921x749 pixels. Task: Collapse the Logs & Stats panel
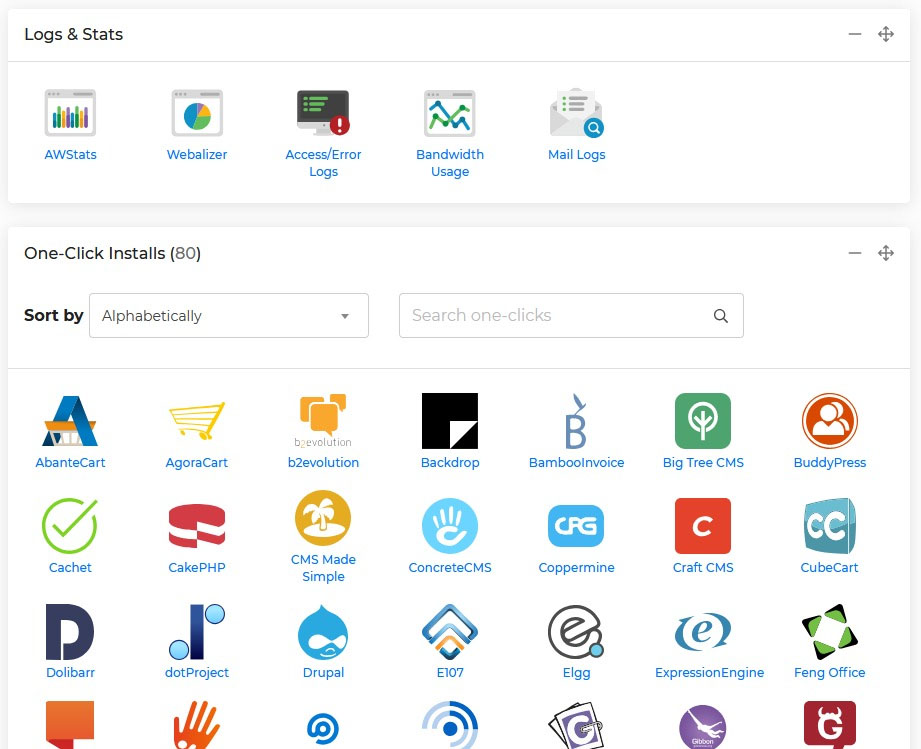click(855, 34)
